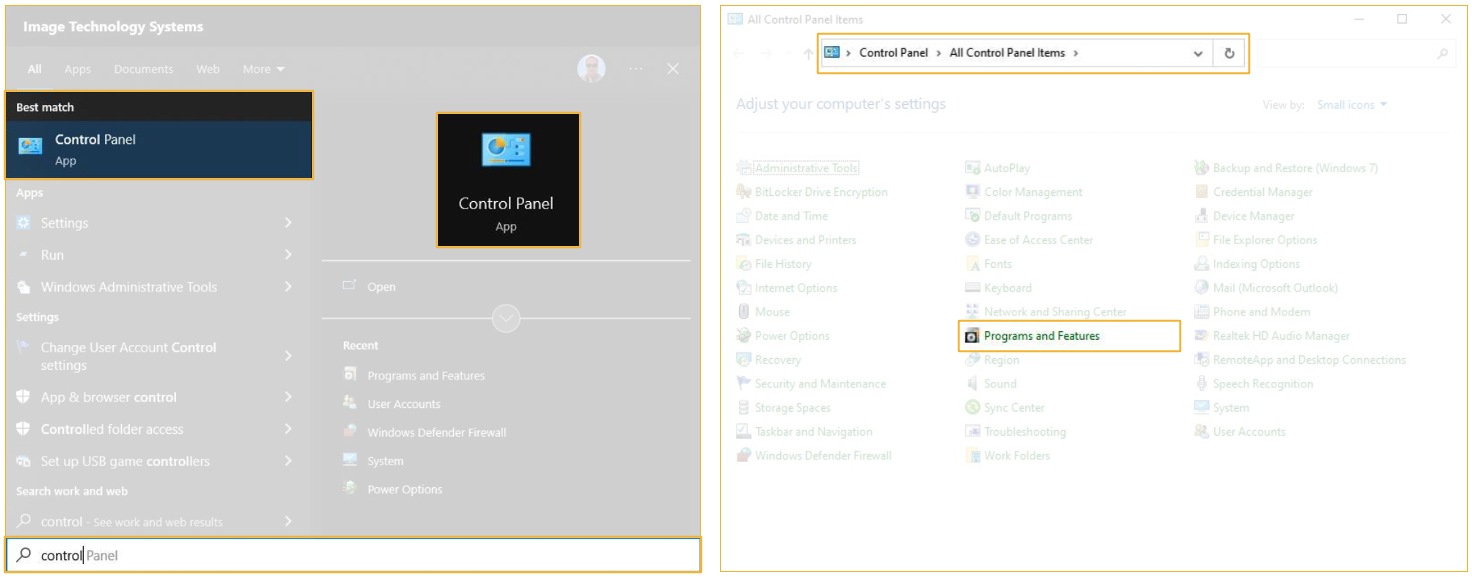The height and width of the screenshot is (577, 1472).
Task: Click the large Control Panel app tile
Action: coord(507,180)
